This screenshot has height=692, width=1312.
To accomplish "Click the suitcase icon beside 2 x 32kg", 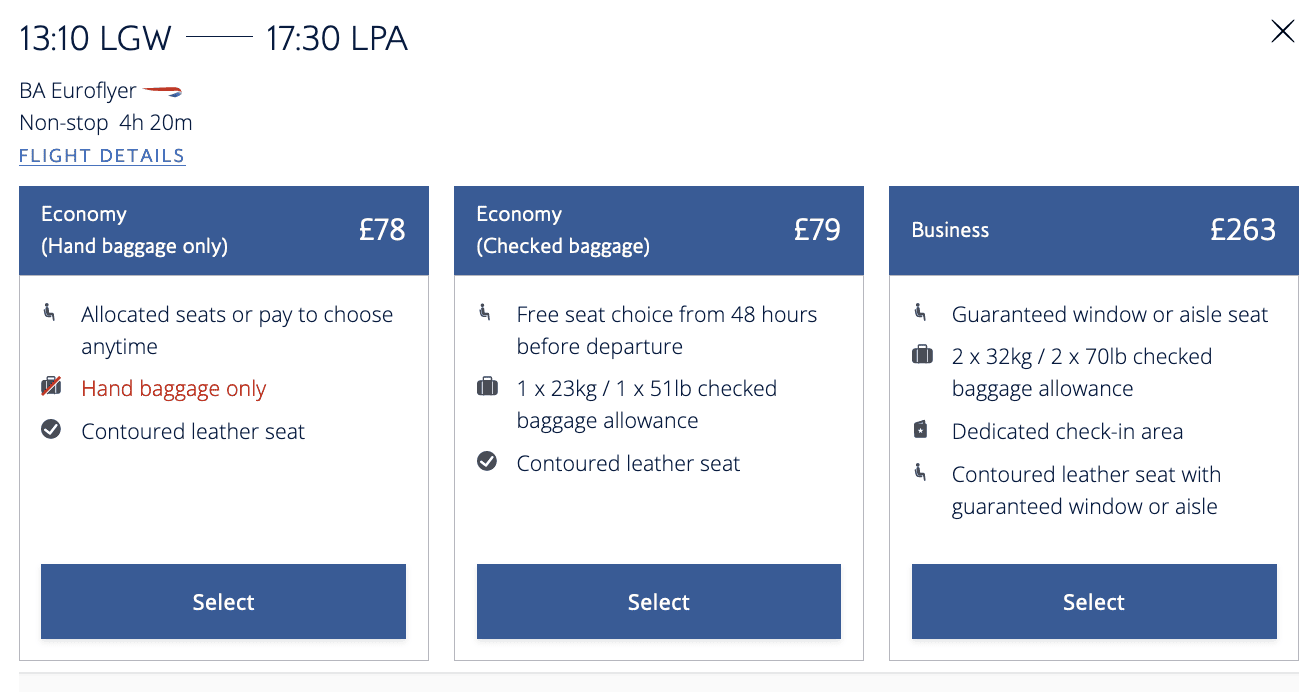I will point(922,355).
